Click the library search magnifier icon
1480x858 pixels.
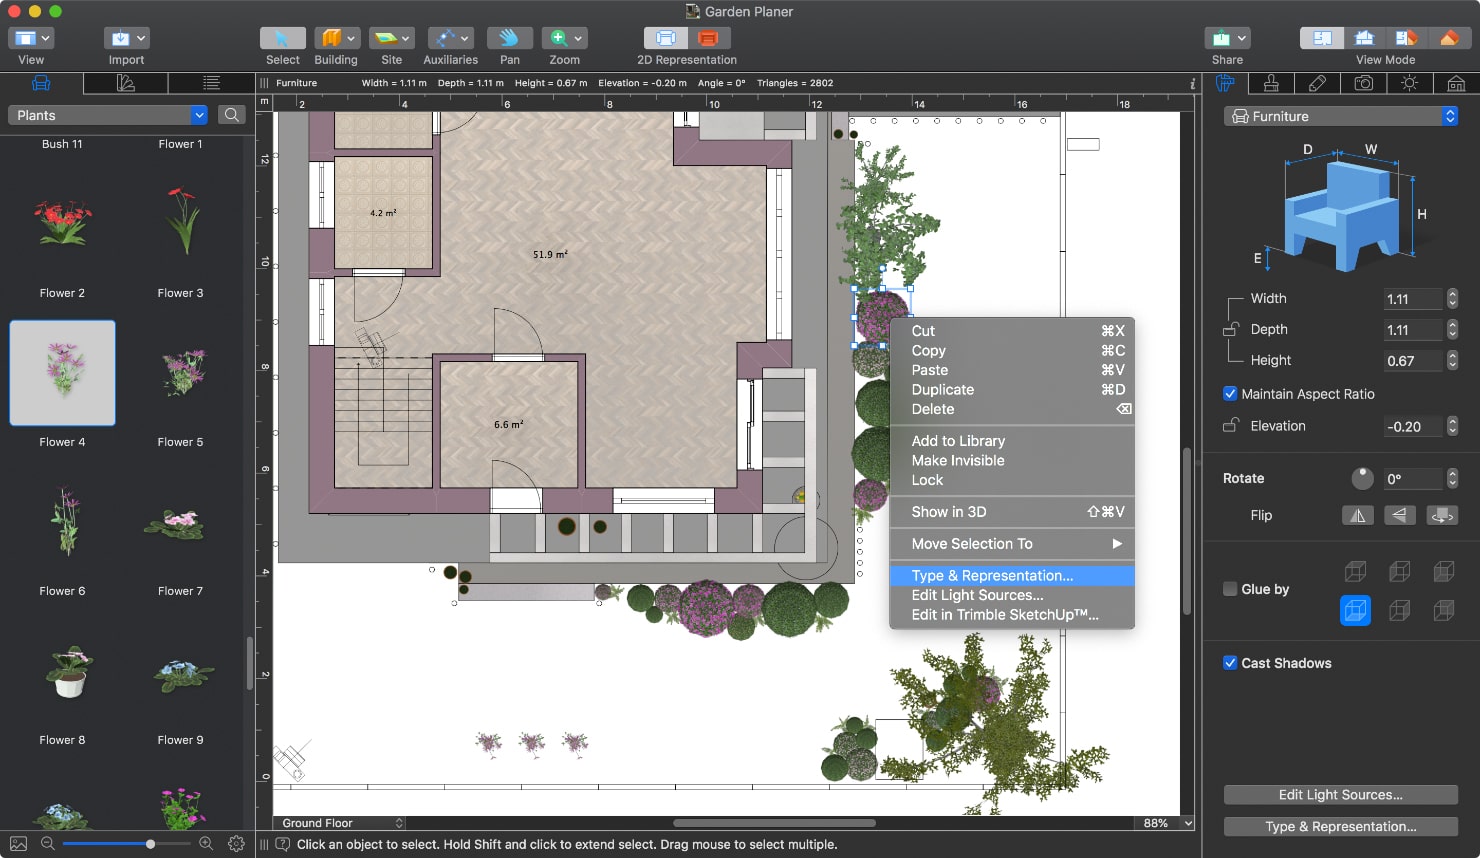[231, 115]
